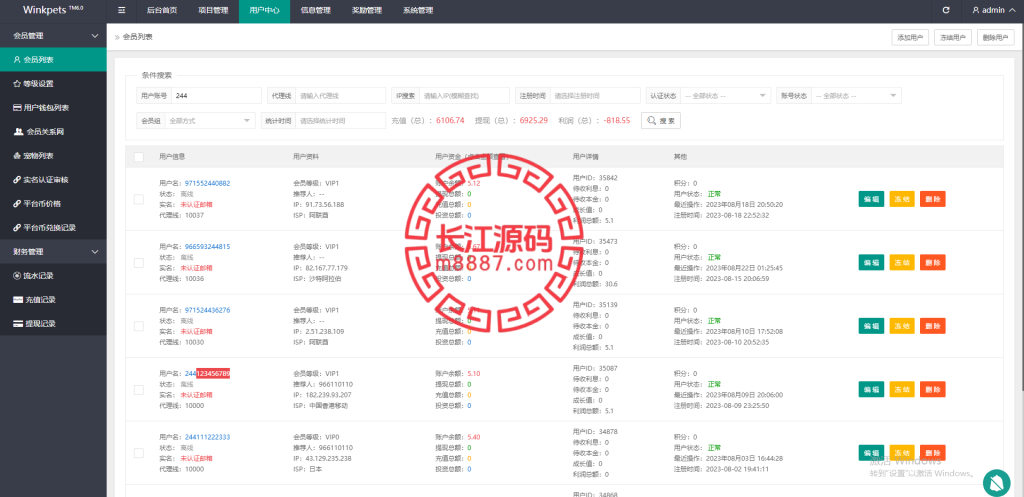The width and height of the screenshot is (1024, 497).
Task: Toggle the select-all checkbox in table header
Action: tap(138, 157)
